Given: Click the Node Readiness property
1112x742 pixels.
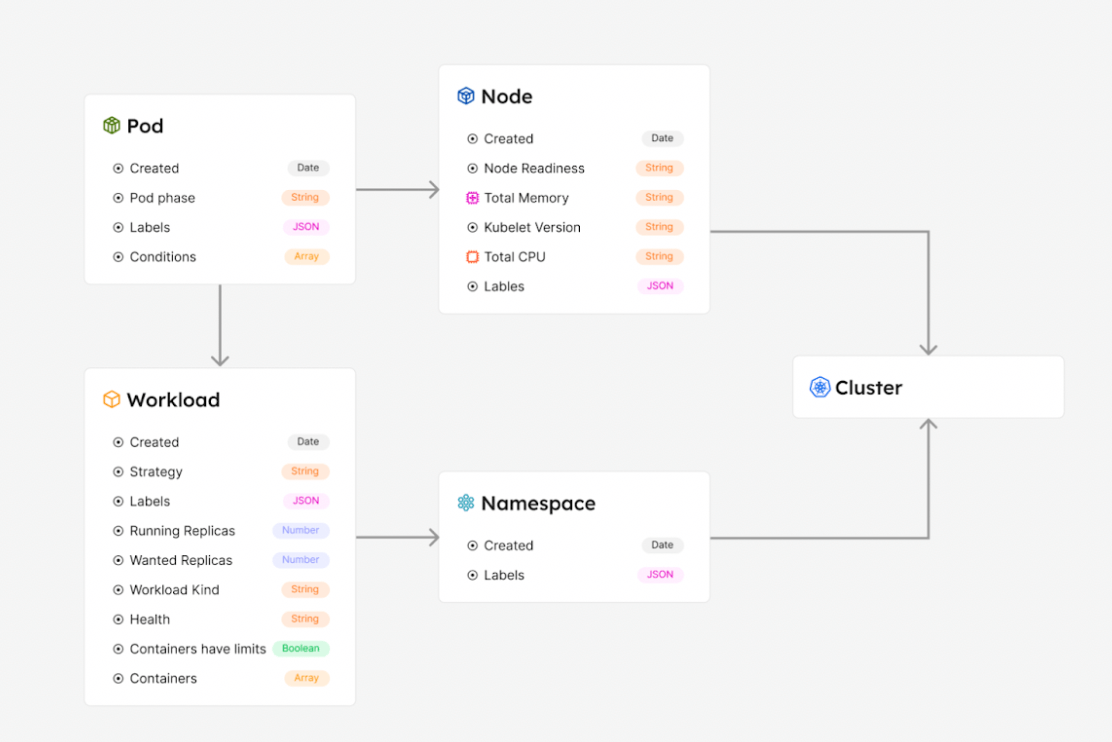Looking at the screenshot, I should [x=534, y=168].
